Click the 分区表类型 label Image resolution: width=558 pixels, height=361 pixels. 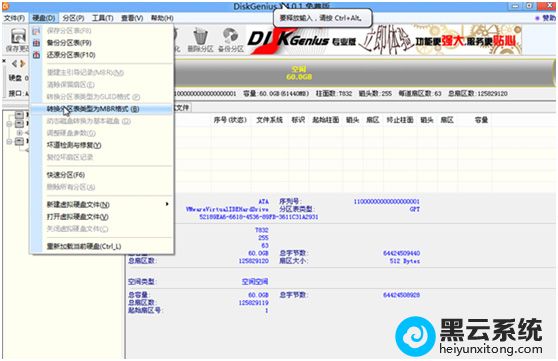click(x=296, y=209)
